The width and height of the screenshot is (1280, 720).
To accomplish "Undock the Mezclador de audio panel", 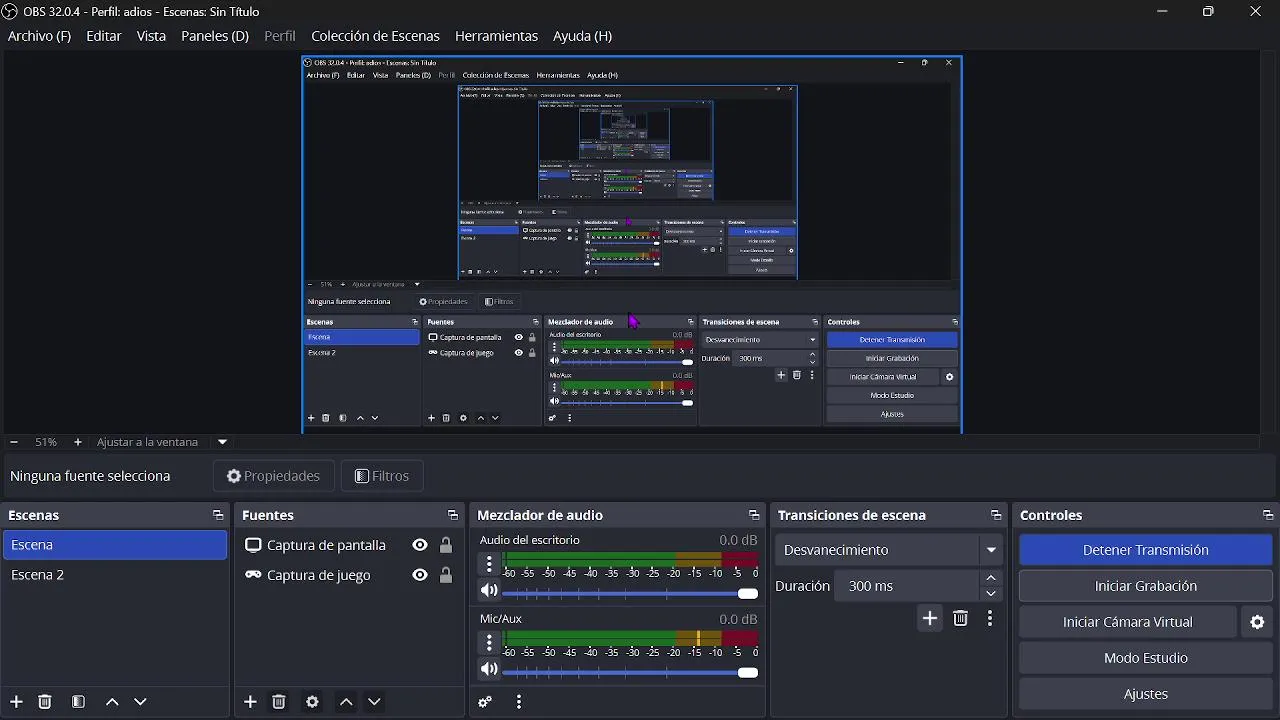I will tap(754, 515).
